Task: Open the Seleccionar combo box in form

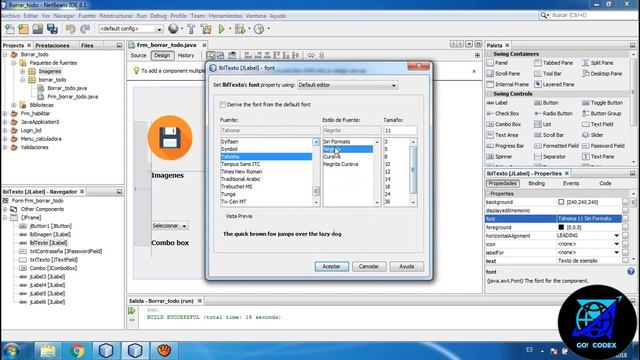Action: (169, 226)
